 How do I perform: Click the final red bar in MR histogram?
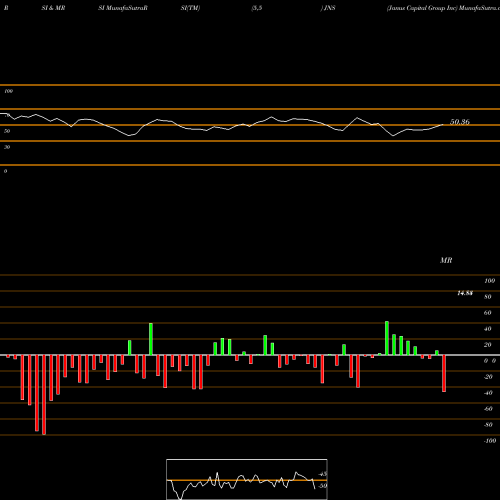tap(444, 373)
